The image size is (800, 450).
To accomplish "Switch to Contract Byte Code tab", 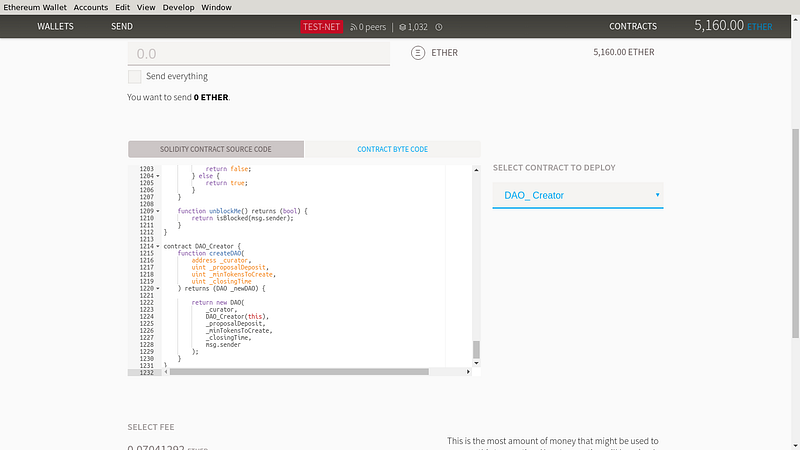I will click(x=392, y=149).
